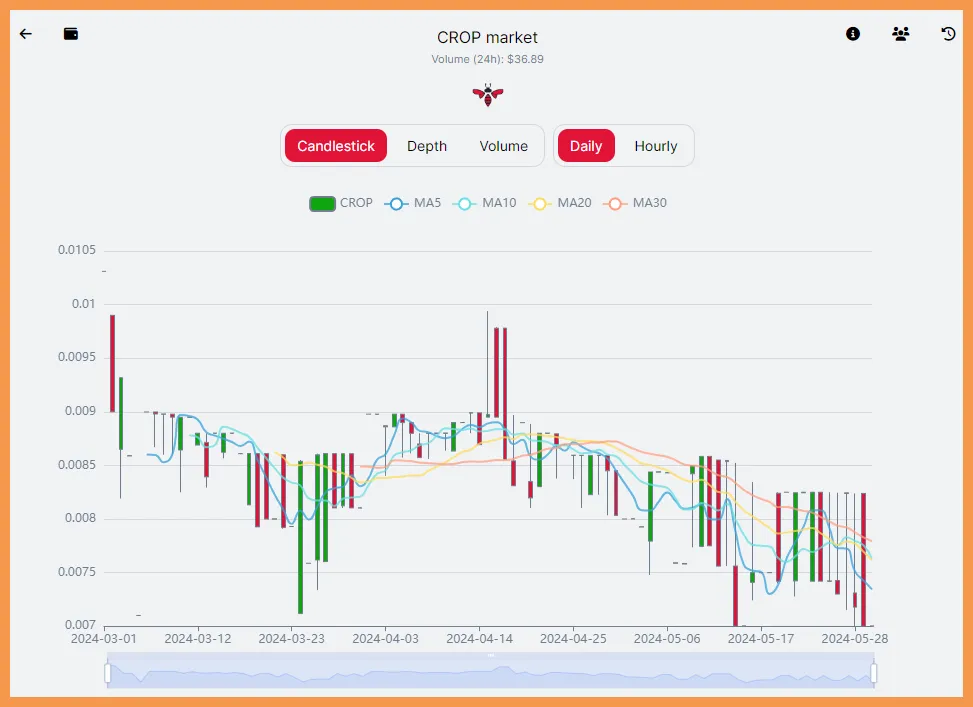Select the Daily interval
The image size is (973, 707).
586,146
